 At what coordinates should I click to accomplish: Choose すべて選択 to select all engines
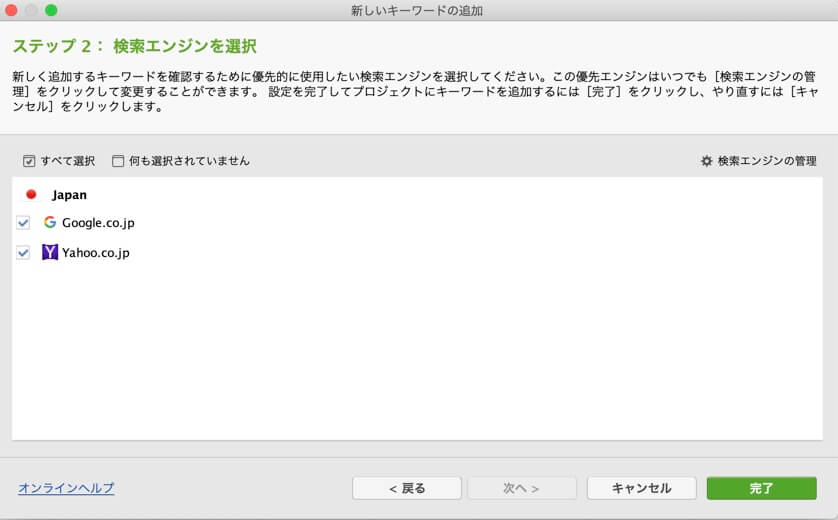pyautogui.click(x=29, y=161)
